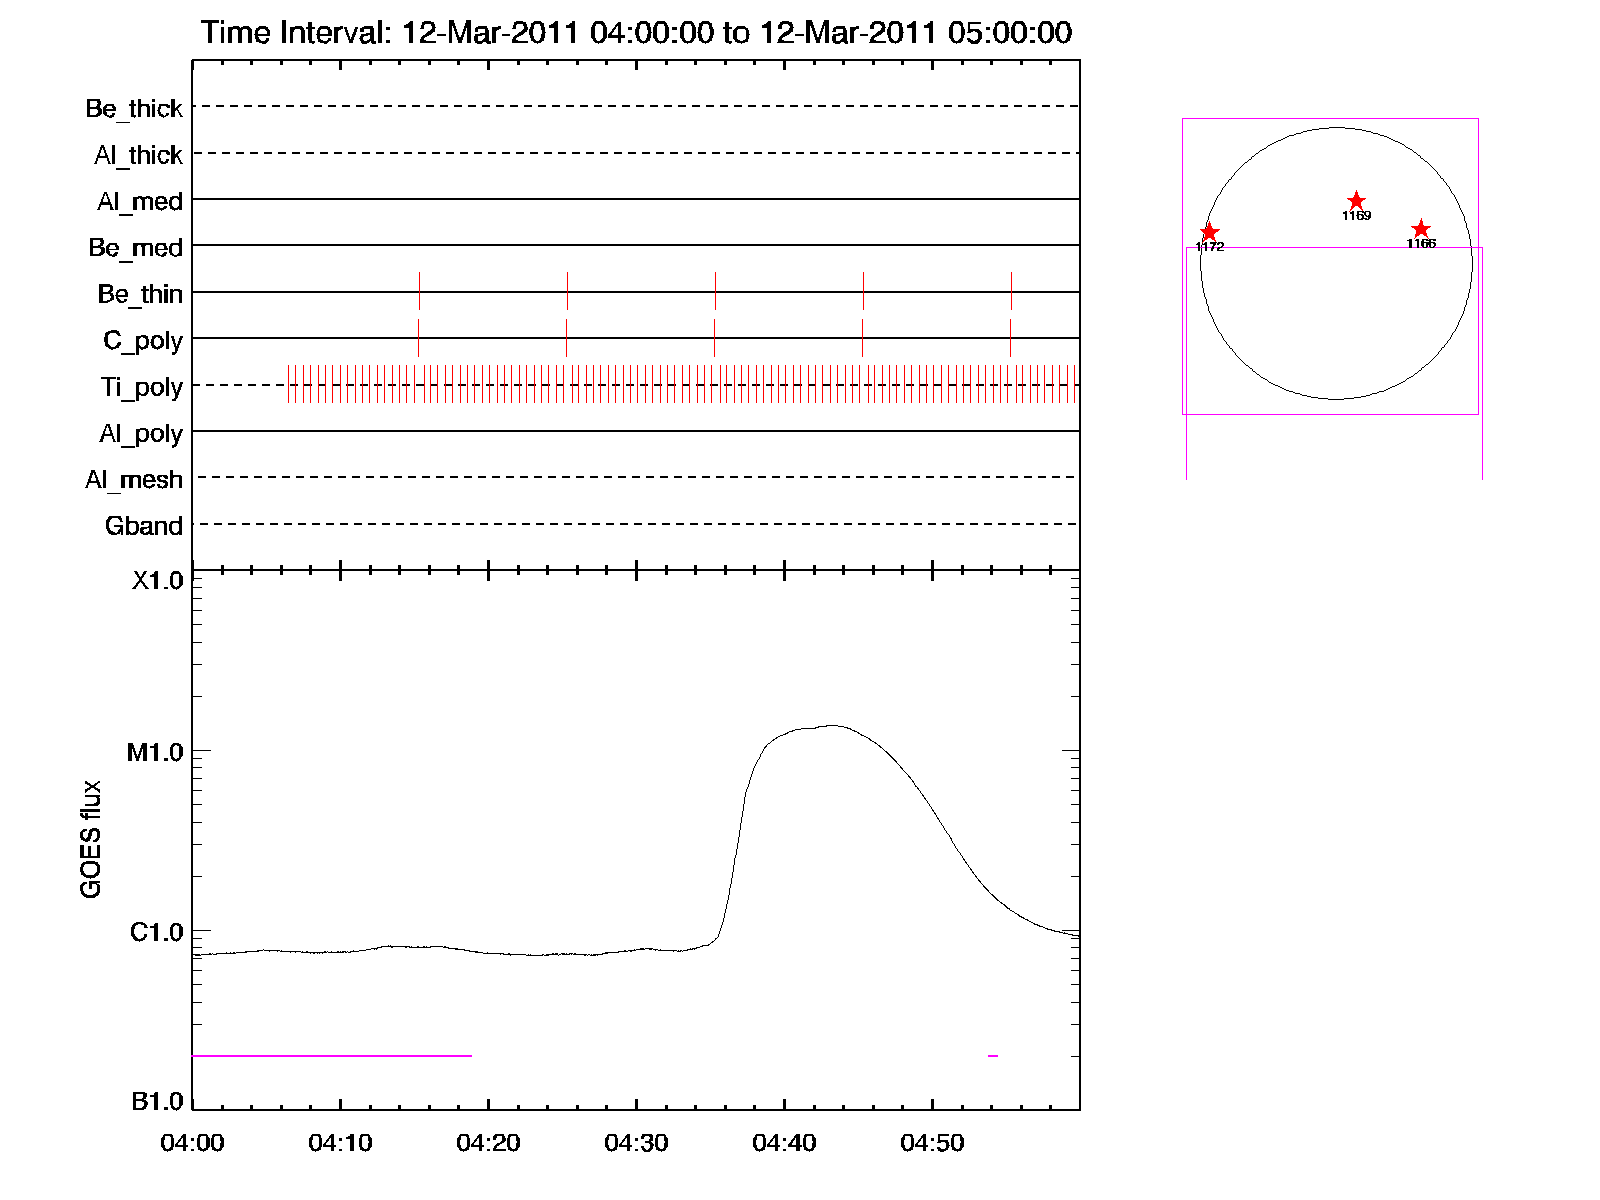
Task: Click the middle Be_thin tick near 04:35
Action: click(715, 291)
